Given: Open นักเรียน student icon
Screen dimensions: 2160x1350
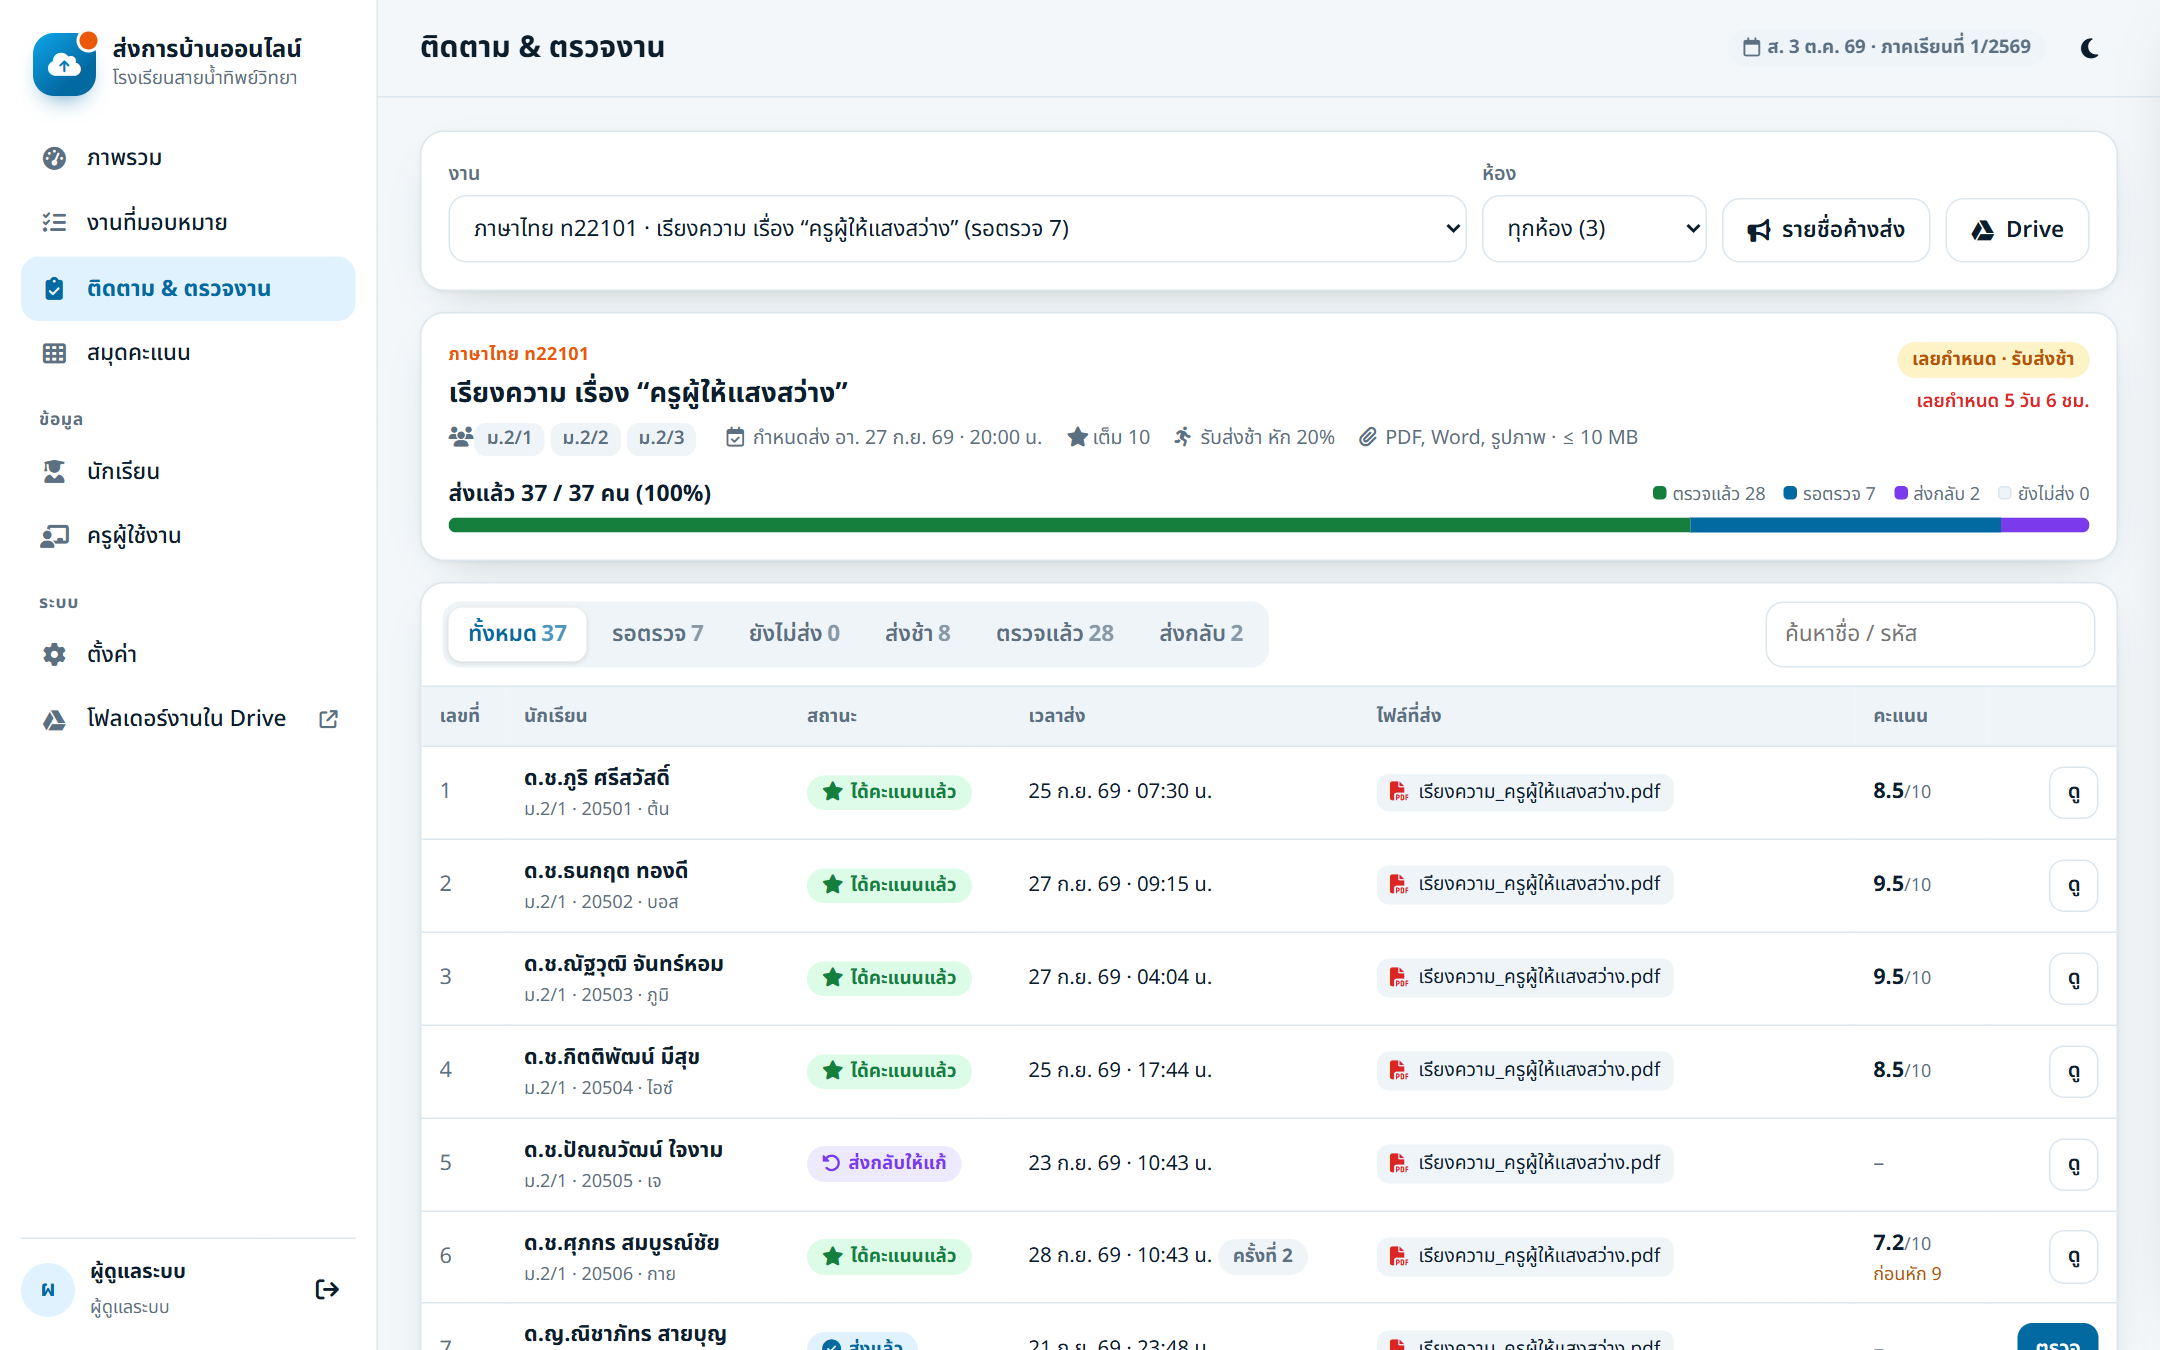Looking at the screenshot, I should 54,471.
